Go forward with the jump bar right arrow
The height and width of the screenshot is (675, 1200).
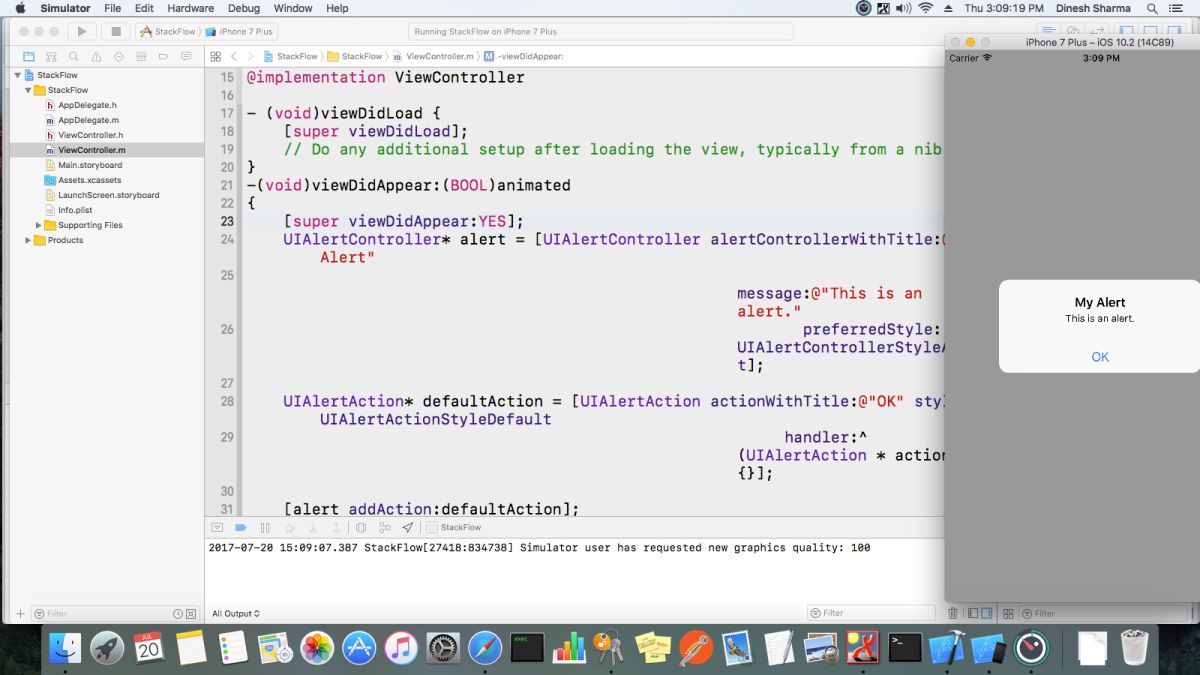point(250,56)
